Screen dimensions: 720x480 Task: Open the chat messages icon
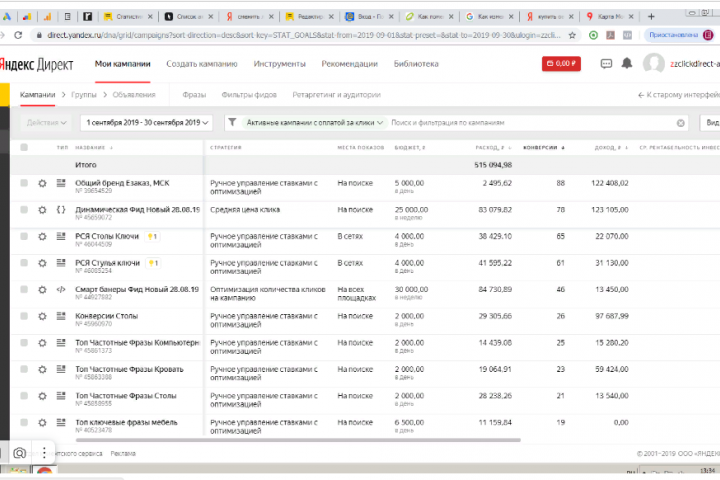point(606,63)
